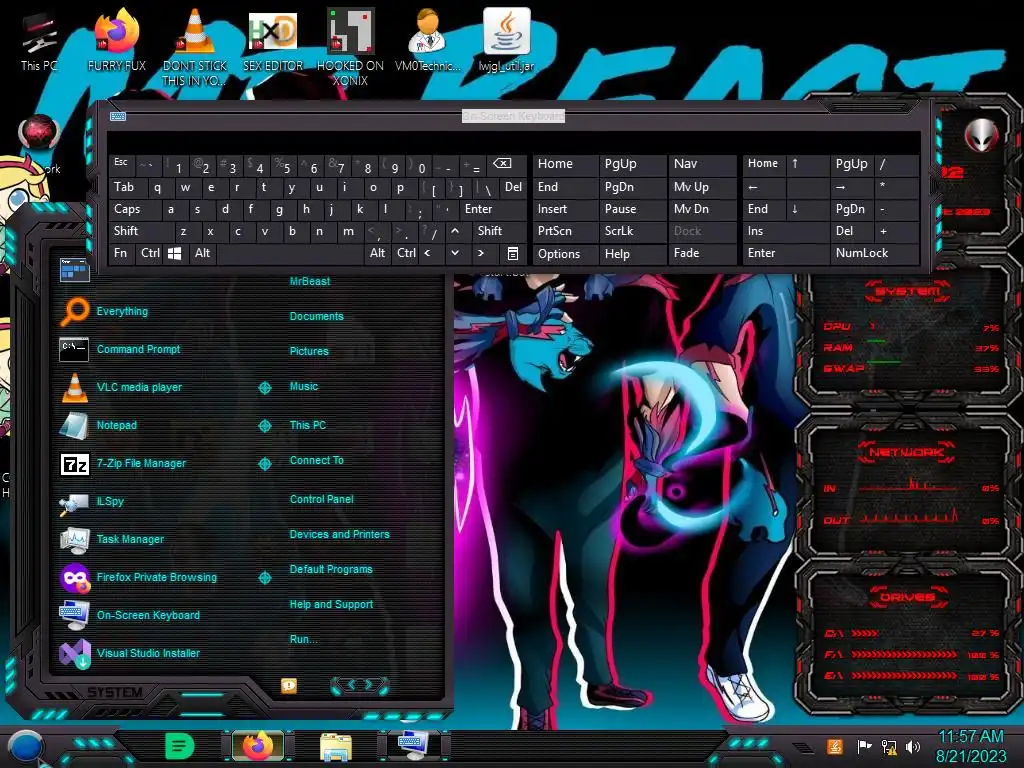1024x768 pixels.
Task: Toggle the right Shift key
Action: click(499, 231)
